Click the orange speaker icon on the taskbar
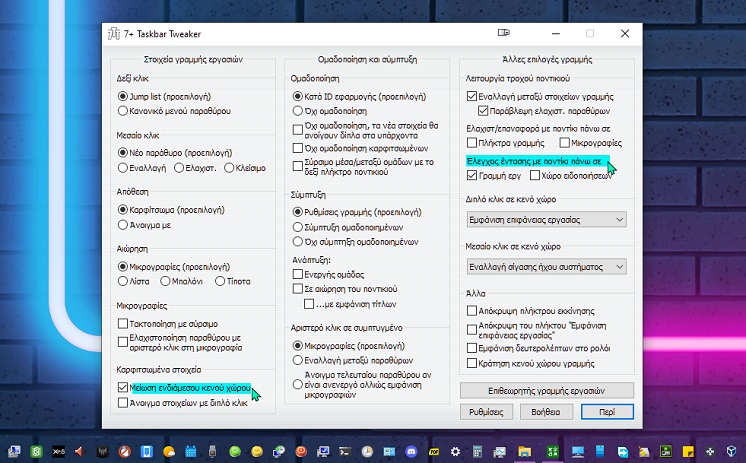This screenshot has width=746, height=463. point(80,452)
